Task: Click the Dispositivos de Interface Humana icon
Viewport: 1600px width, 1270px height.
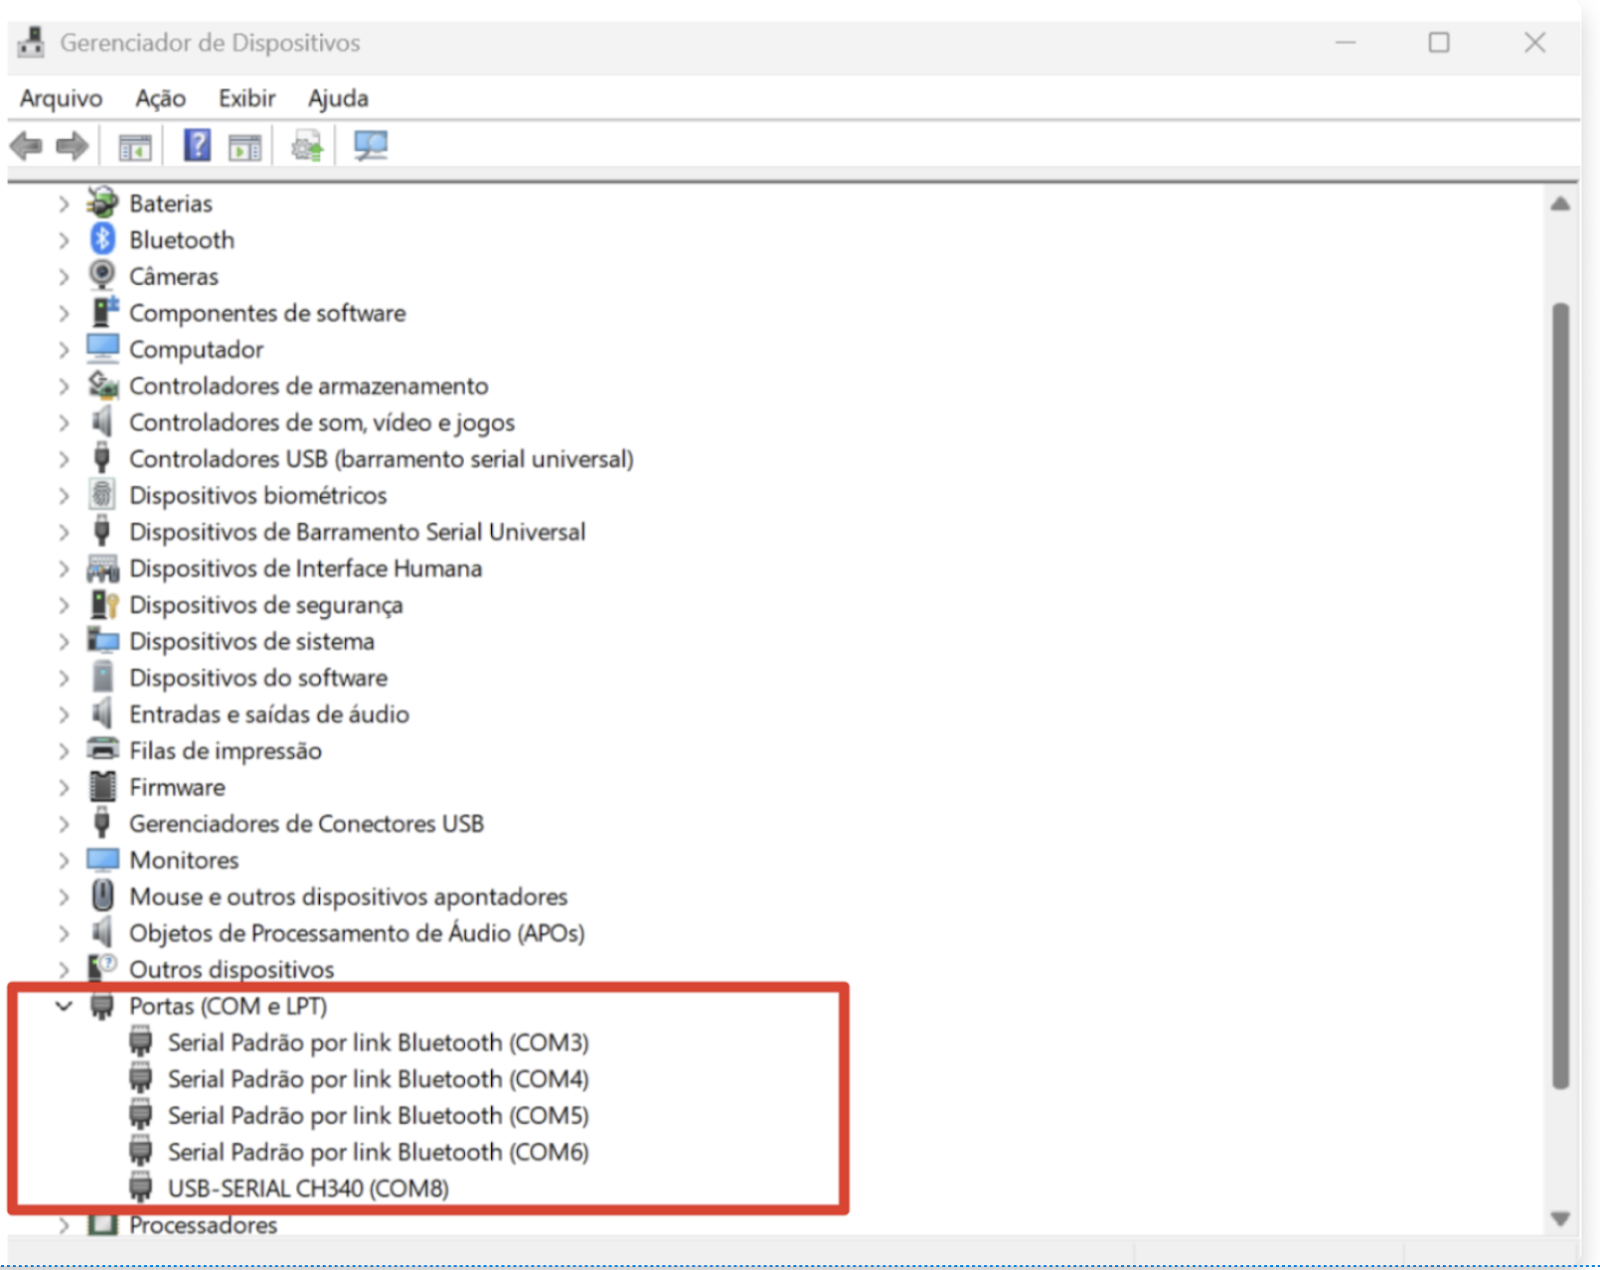Action: click(x=102, y=568)
